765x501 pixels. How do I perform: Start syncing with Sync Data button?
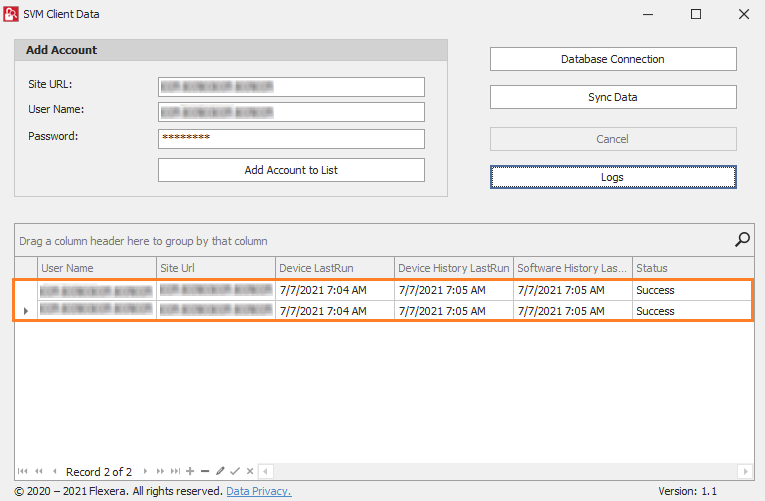[613, 97]
